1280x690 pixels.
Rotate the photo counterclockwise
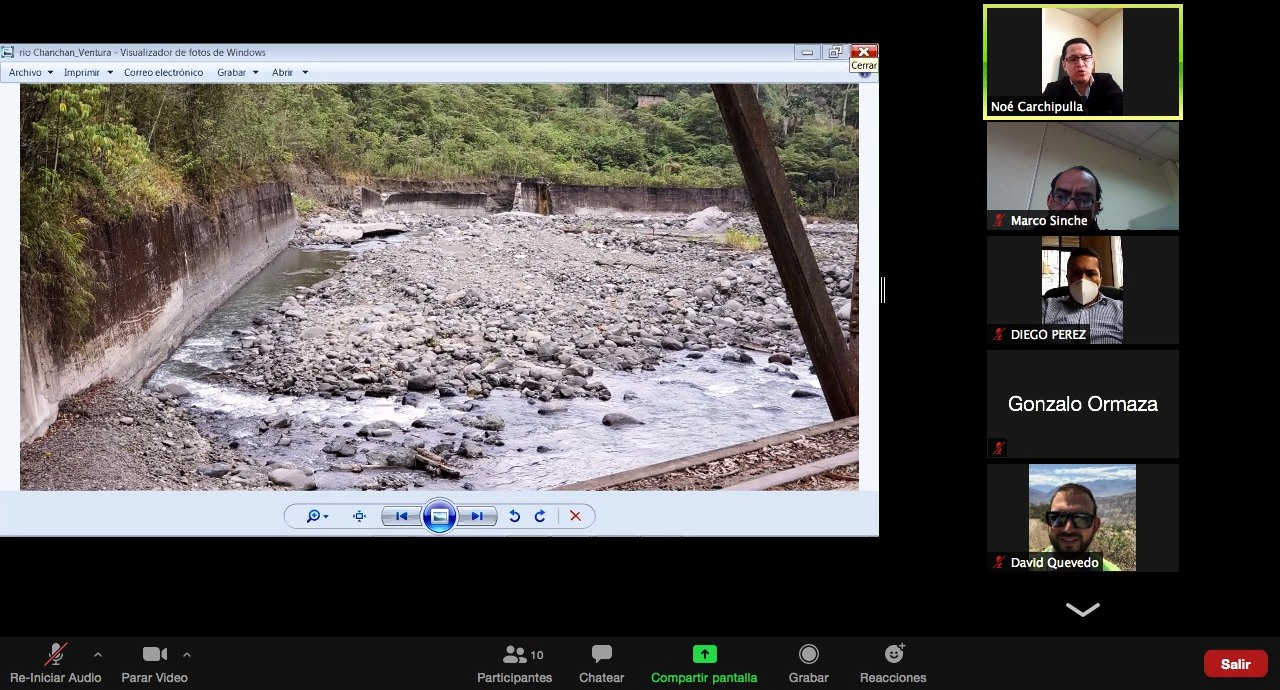coord(514,516)
